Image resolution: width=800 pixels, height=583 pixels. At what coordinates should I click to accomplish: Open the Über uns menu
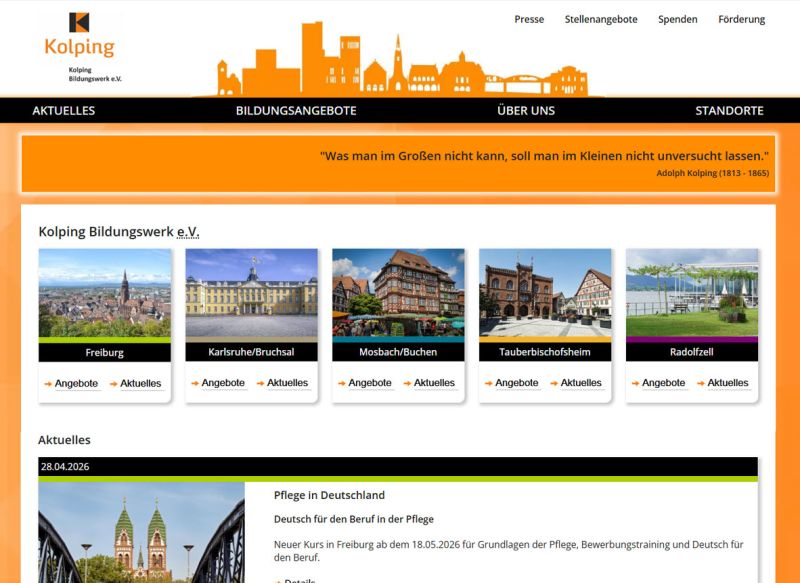[526, 111]
